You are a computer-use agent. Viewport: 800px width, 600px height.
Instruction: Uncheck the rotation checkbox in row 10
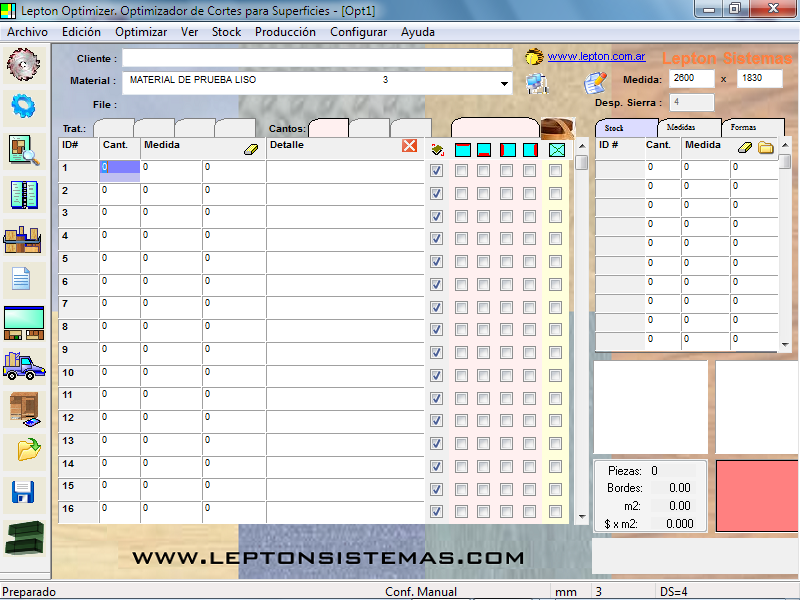point(436,376)
